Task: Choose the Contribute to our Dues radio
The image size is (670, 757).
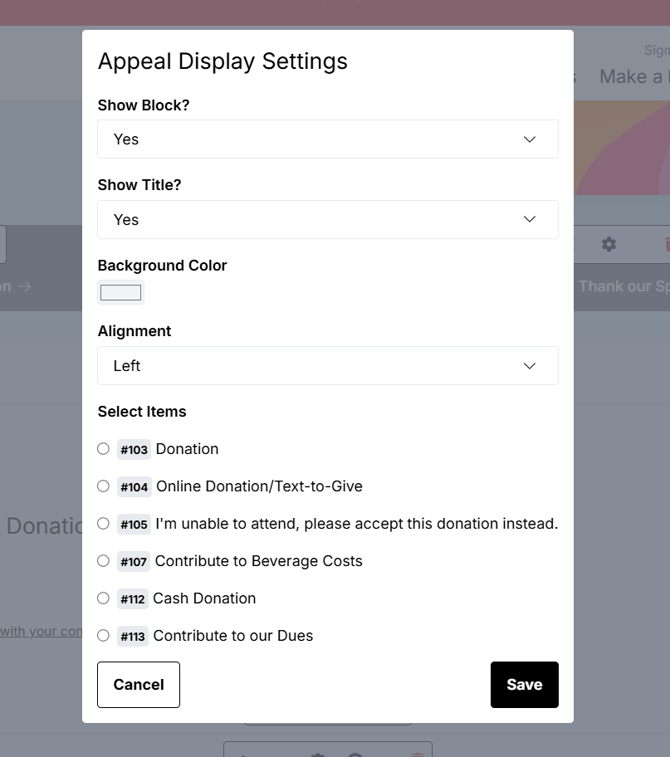Action: pos(103,635)
